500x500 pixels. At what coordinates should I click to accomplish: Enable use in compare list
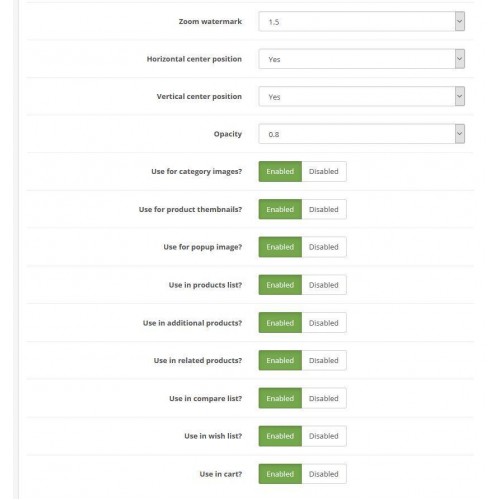pos(280,398)
